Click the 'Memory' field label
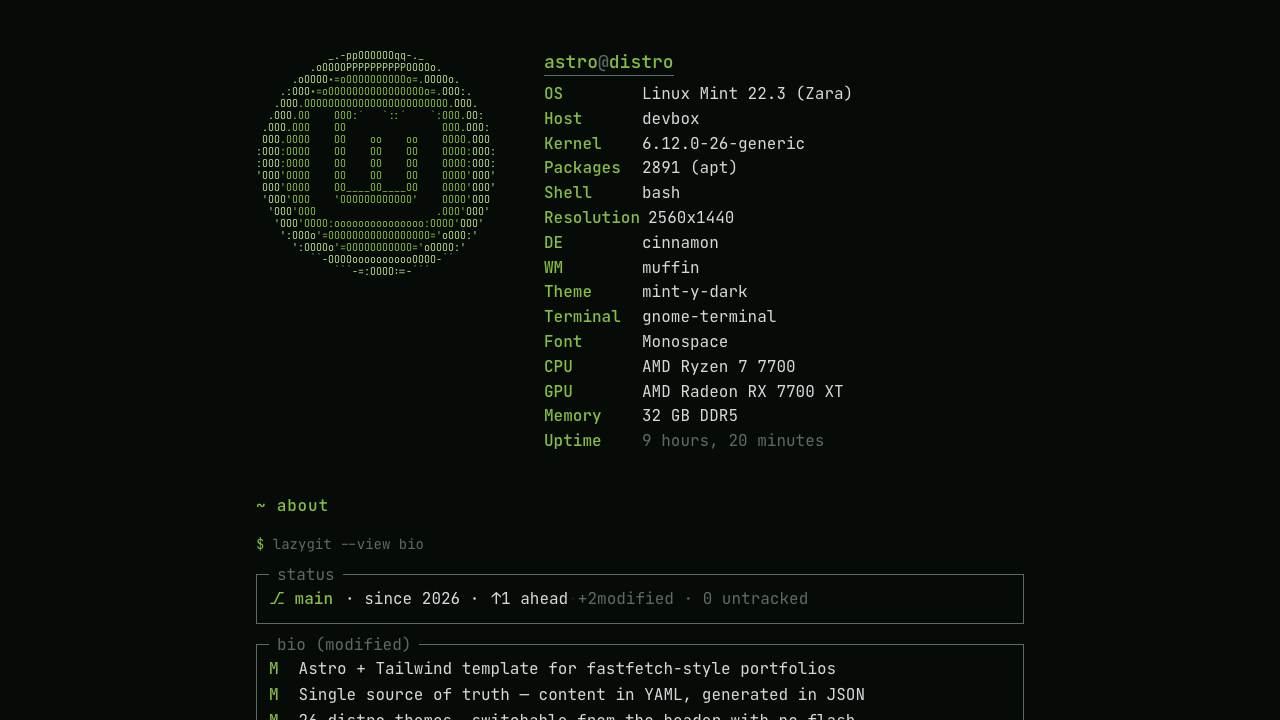 573,416
